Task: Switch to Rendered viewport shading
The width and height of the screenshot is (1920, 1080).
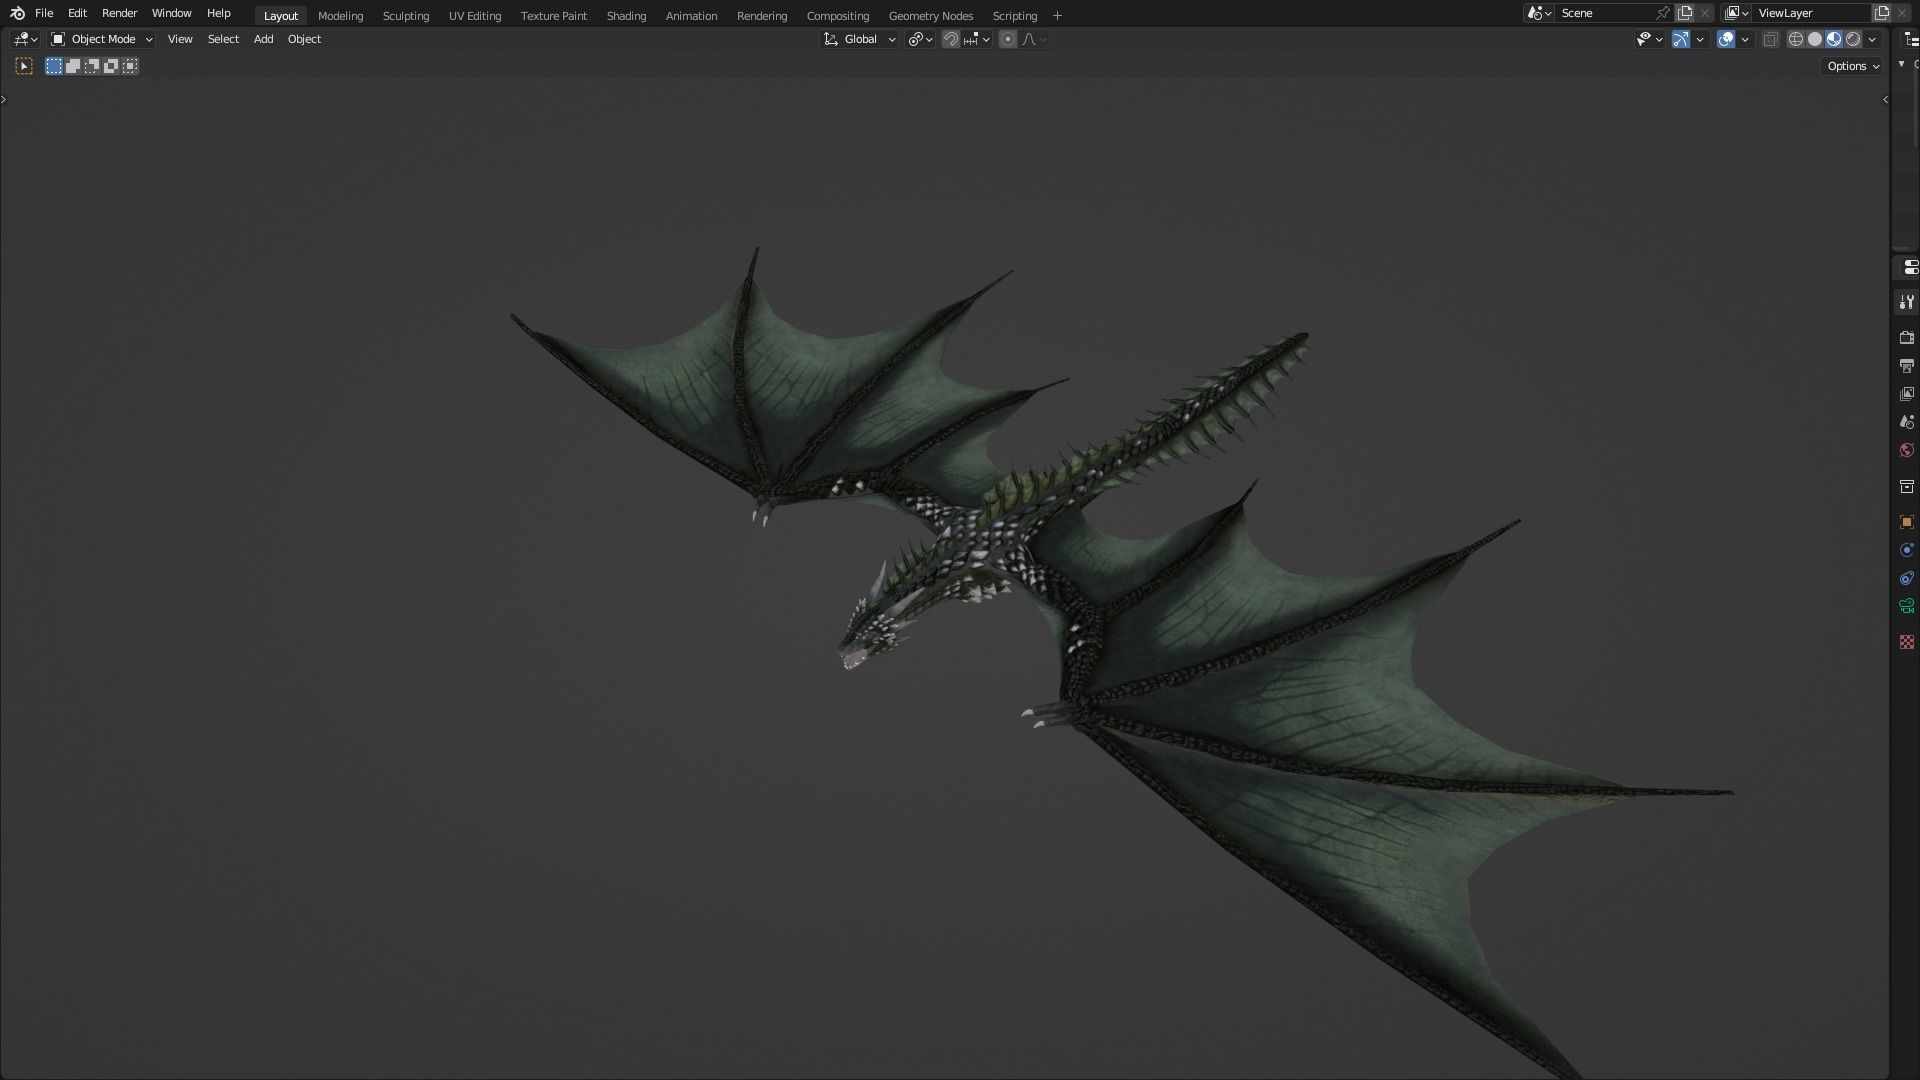Action: click(1853, 39)
